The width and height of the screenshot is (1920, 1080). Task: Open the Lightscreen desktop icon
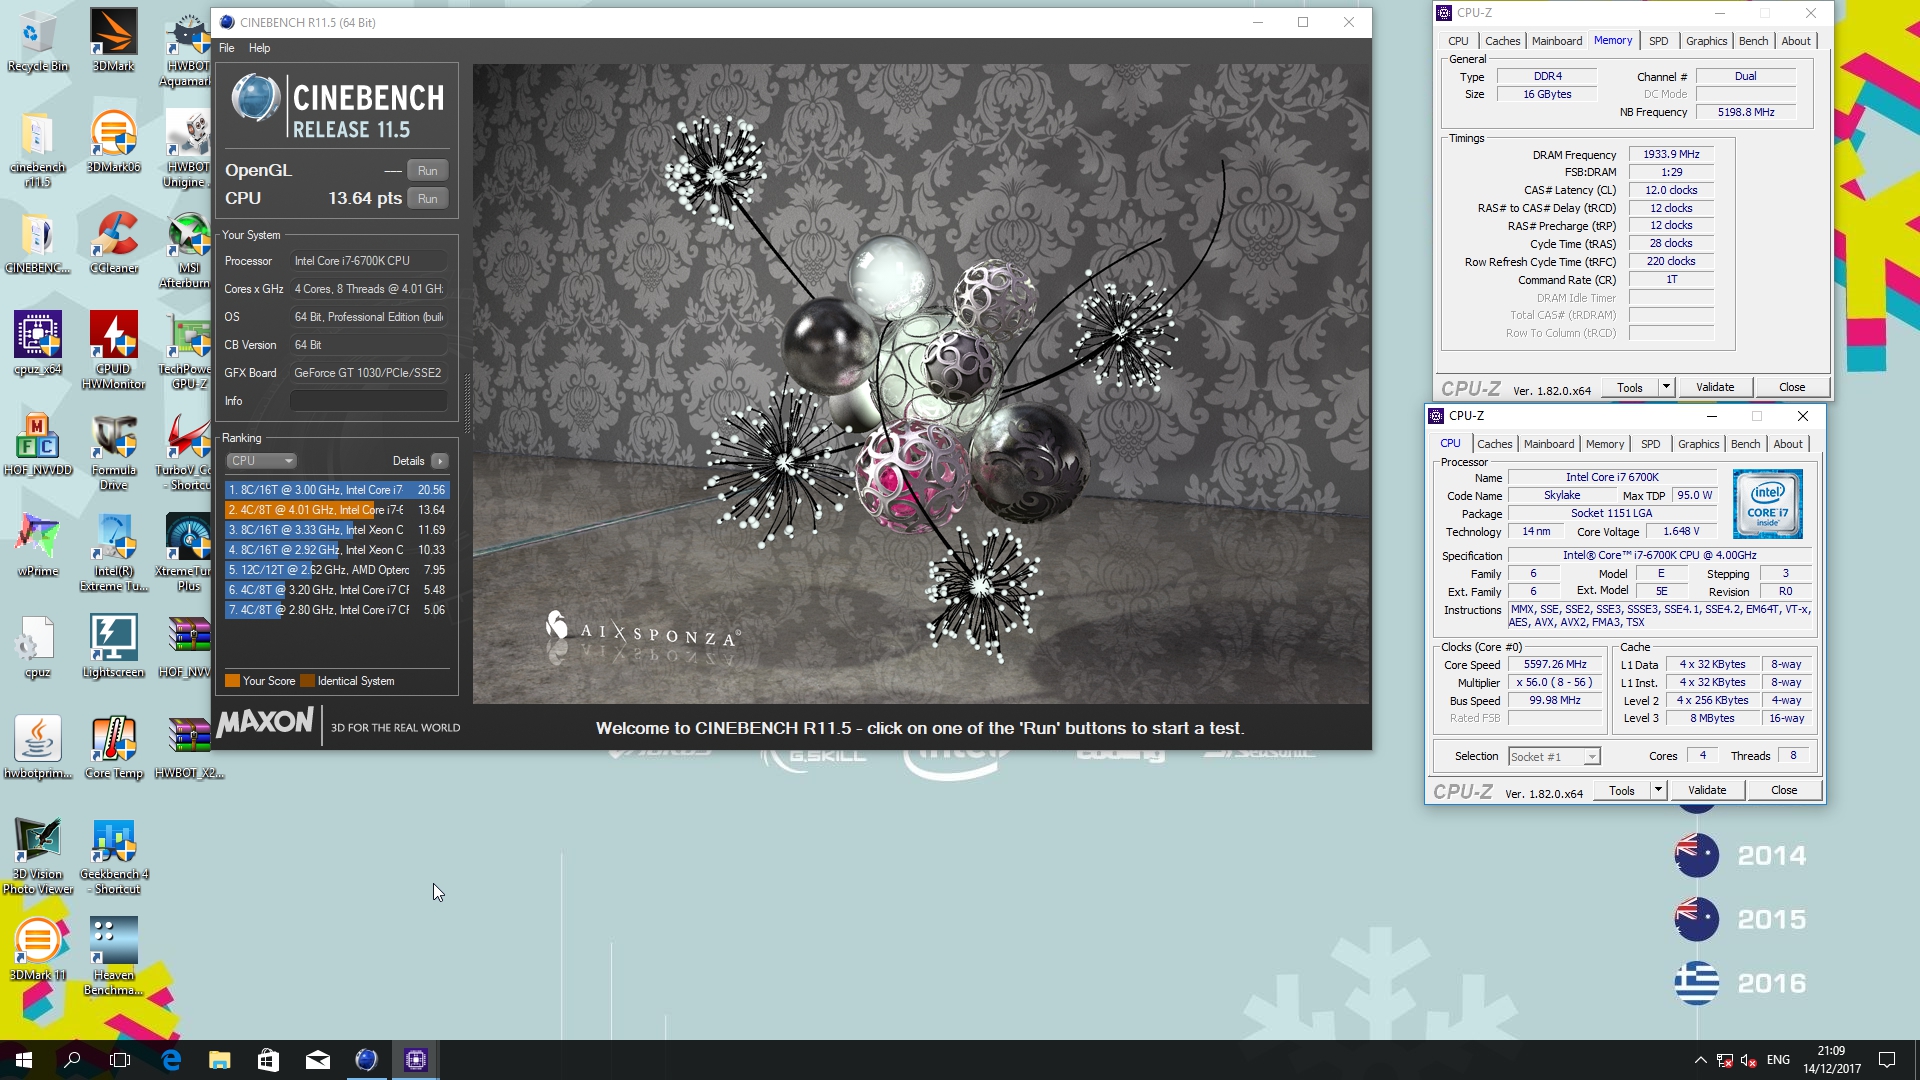click(113, 647)
